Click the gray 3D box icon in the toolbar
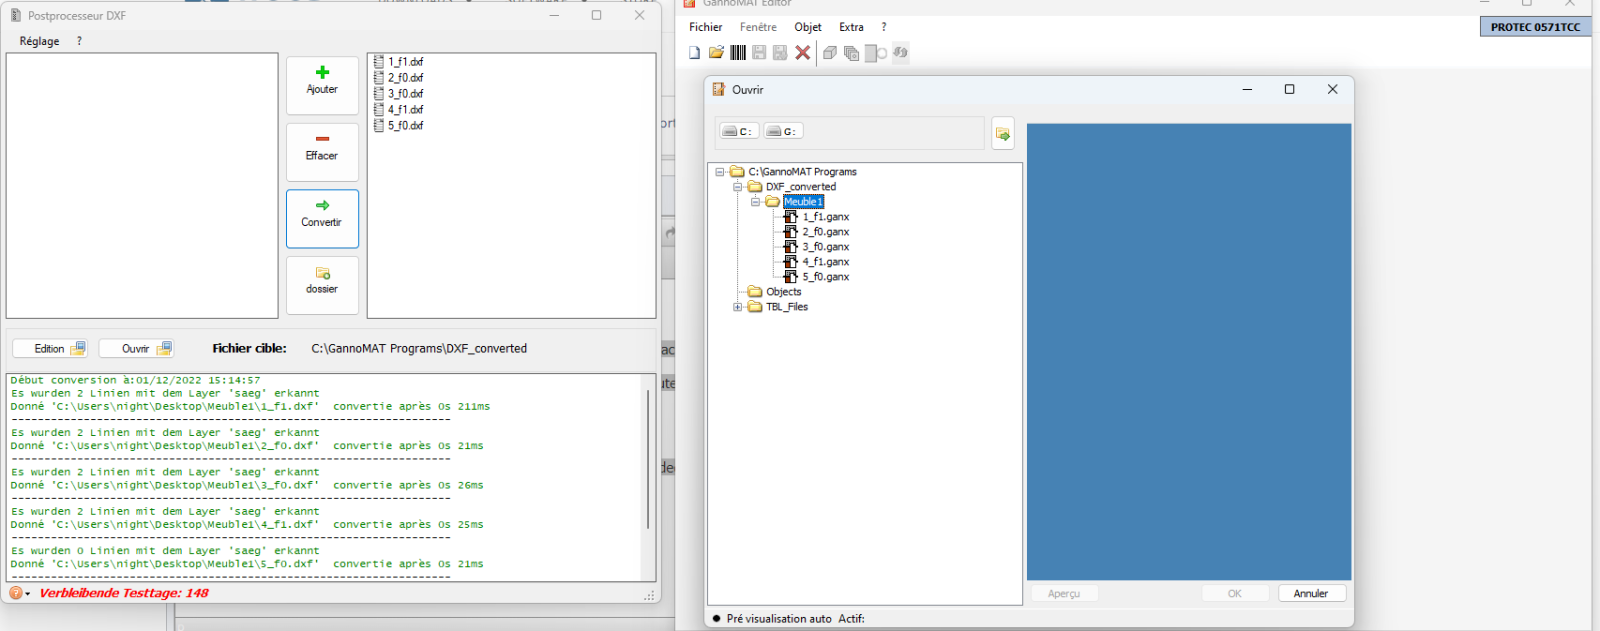Image resolution: width=1600 pixels, height=631 pixels. pyautogui.click(x=830, y=53)
